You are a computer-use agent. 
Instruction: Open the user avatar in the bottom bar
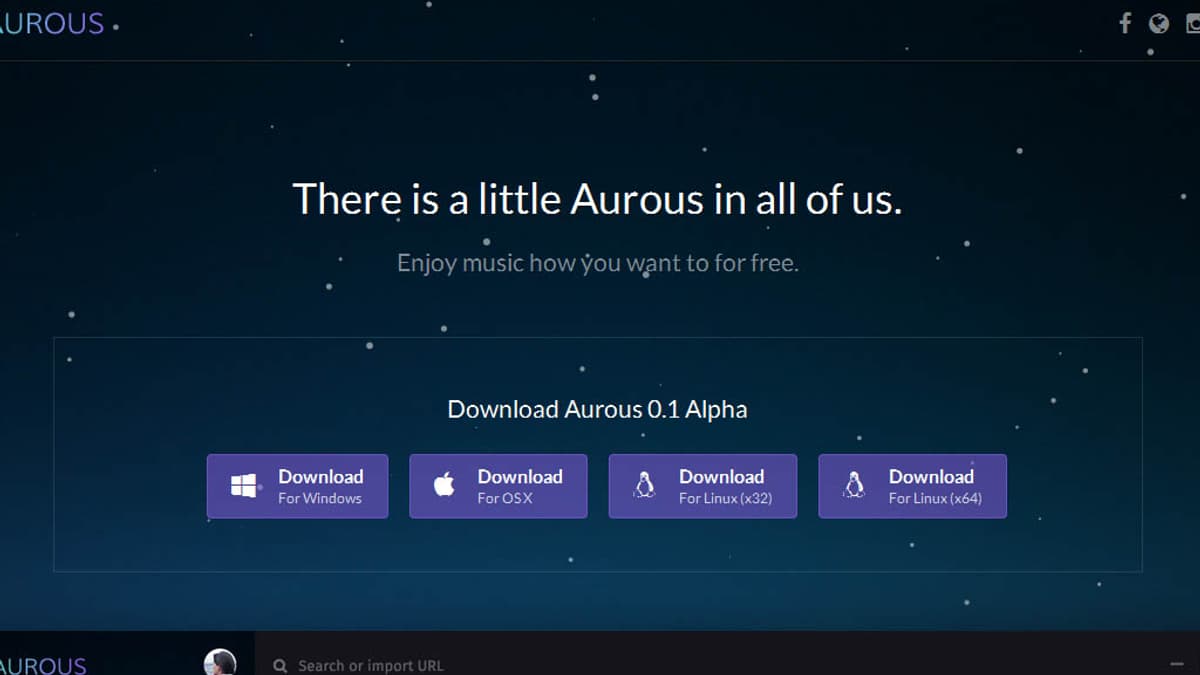coord(220,662)
